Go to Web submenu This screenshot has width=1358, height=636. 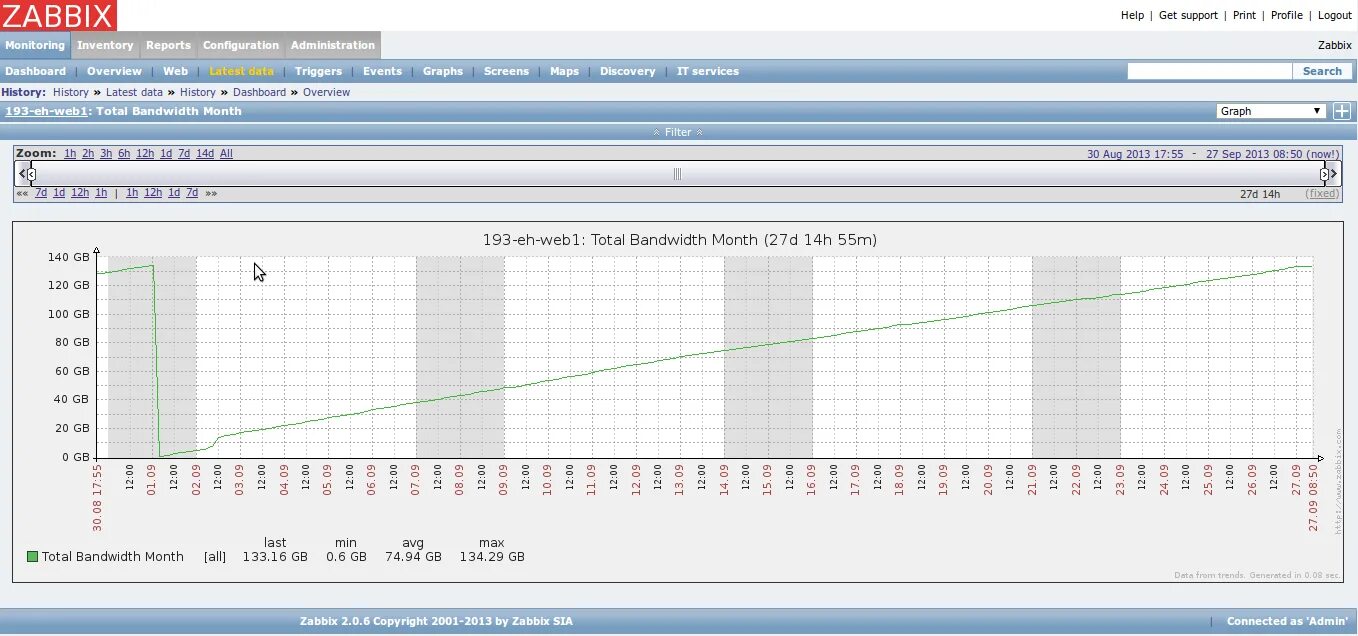point(176,71)
